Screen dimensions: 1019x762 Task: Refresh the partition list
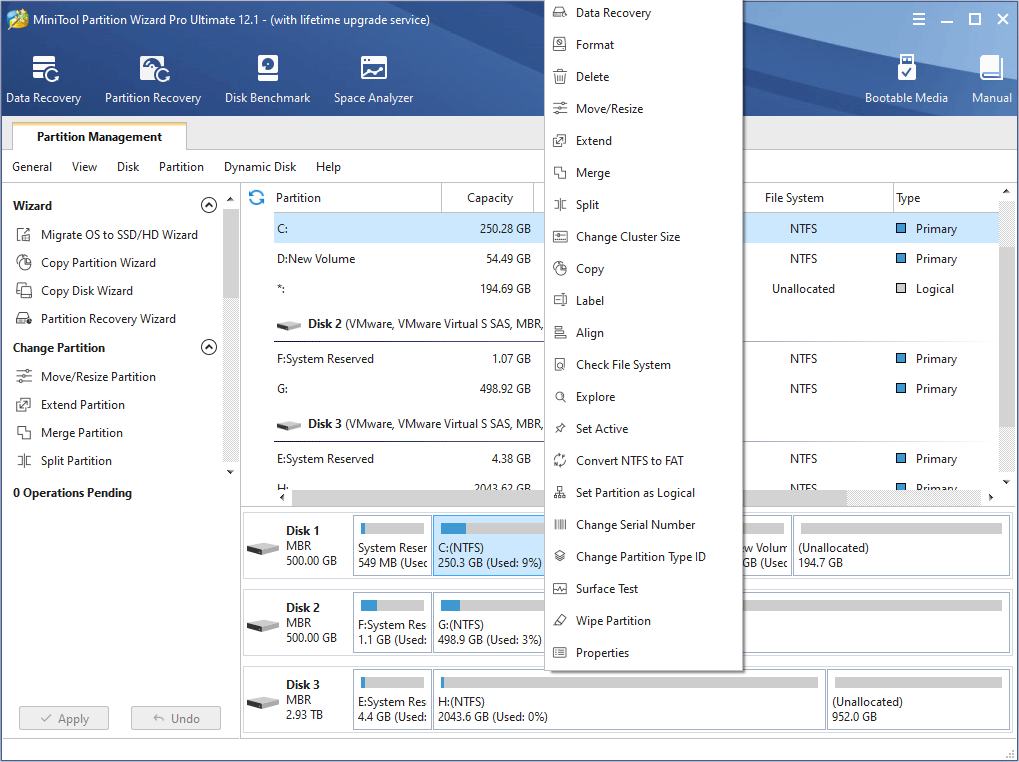pos(257,197)
